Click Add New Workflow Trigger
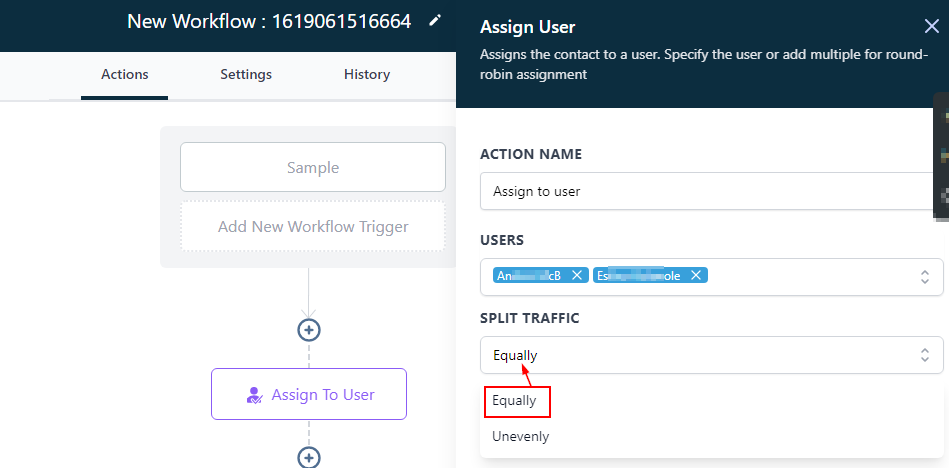 pos(313,226)
